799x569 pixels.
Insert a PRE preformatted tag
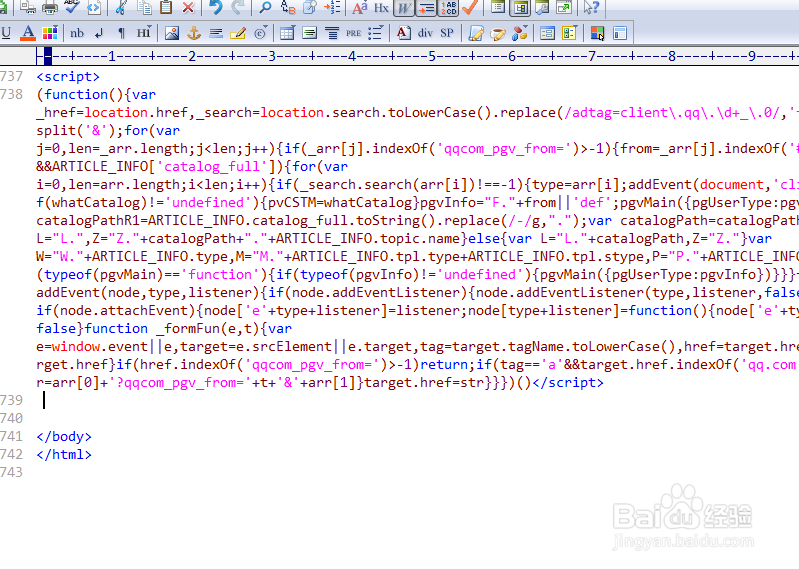(354, 33)
